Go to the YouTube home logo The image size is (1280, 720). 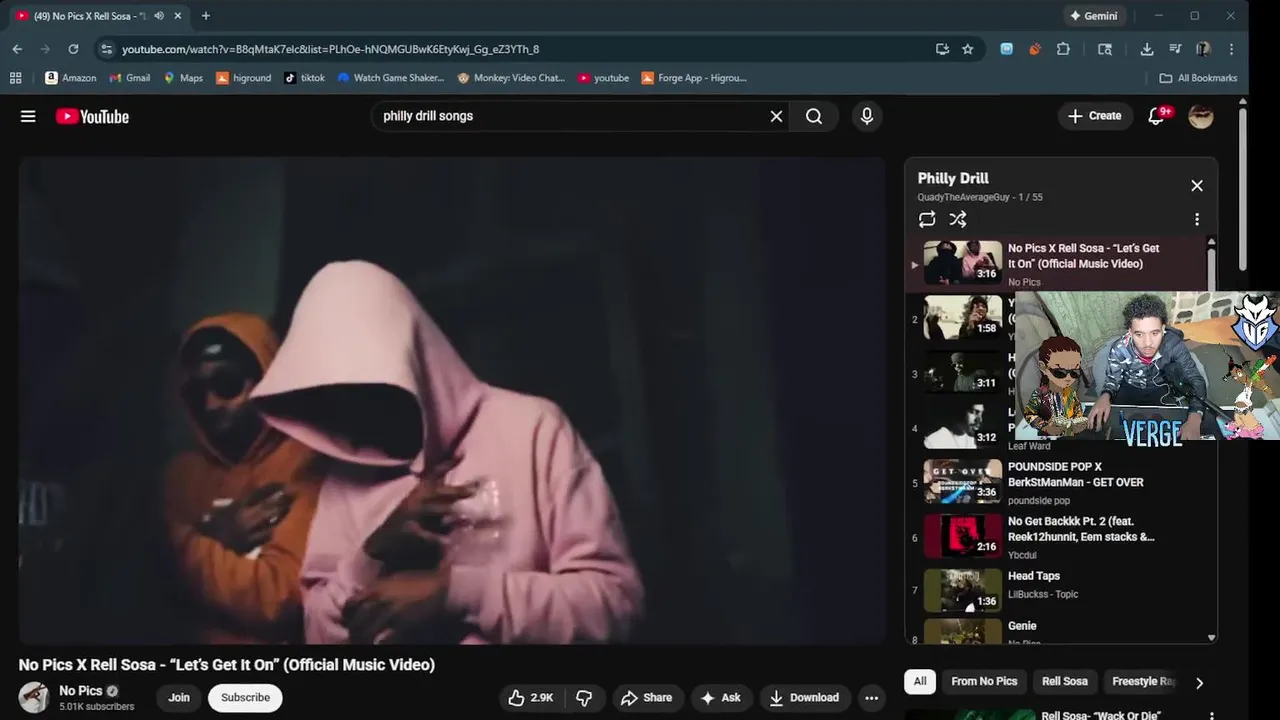tap(92, 116)
